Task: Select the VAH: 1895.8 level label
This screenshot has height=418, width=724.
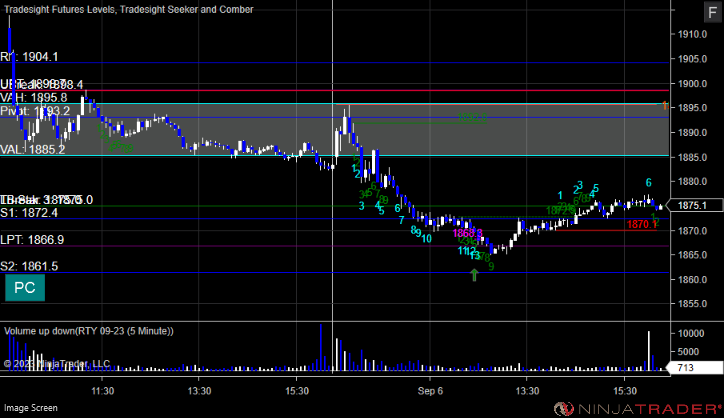Action: pos(34,97)
